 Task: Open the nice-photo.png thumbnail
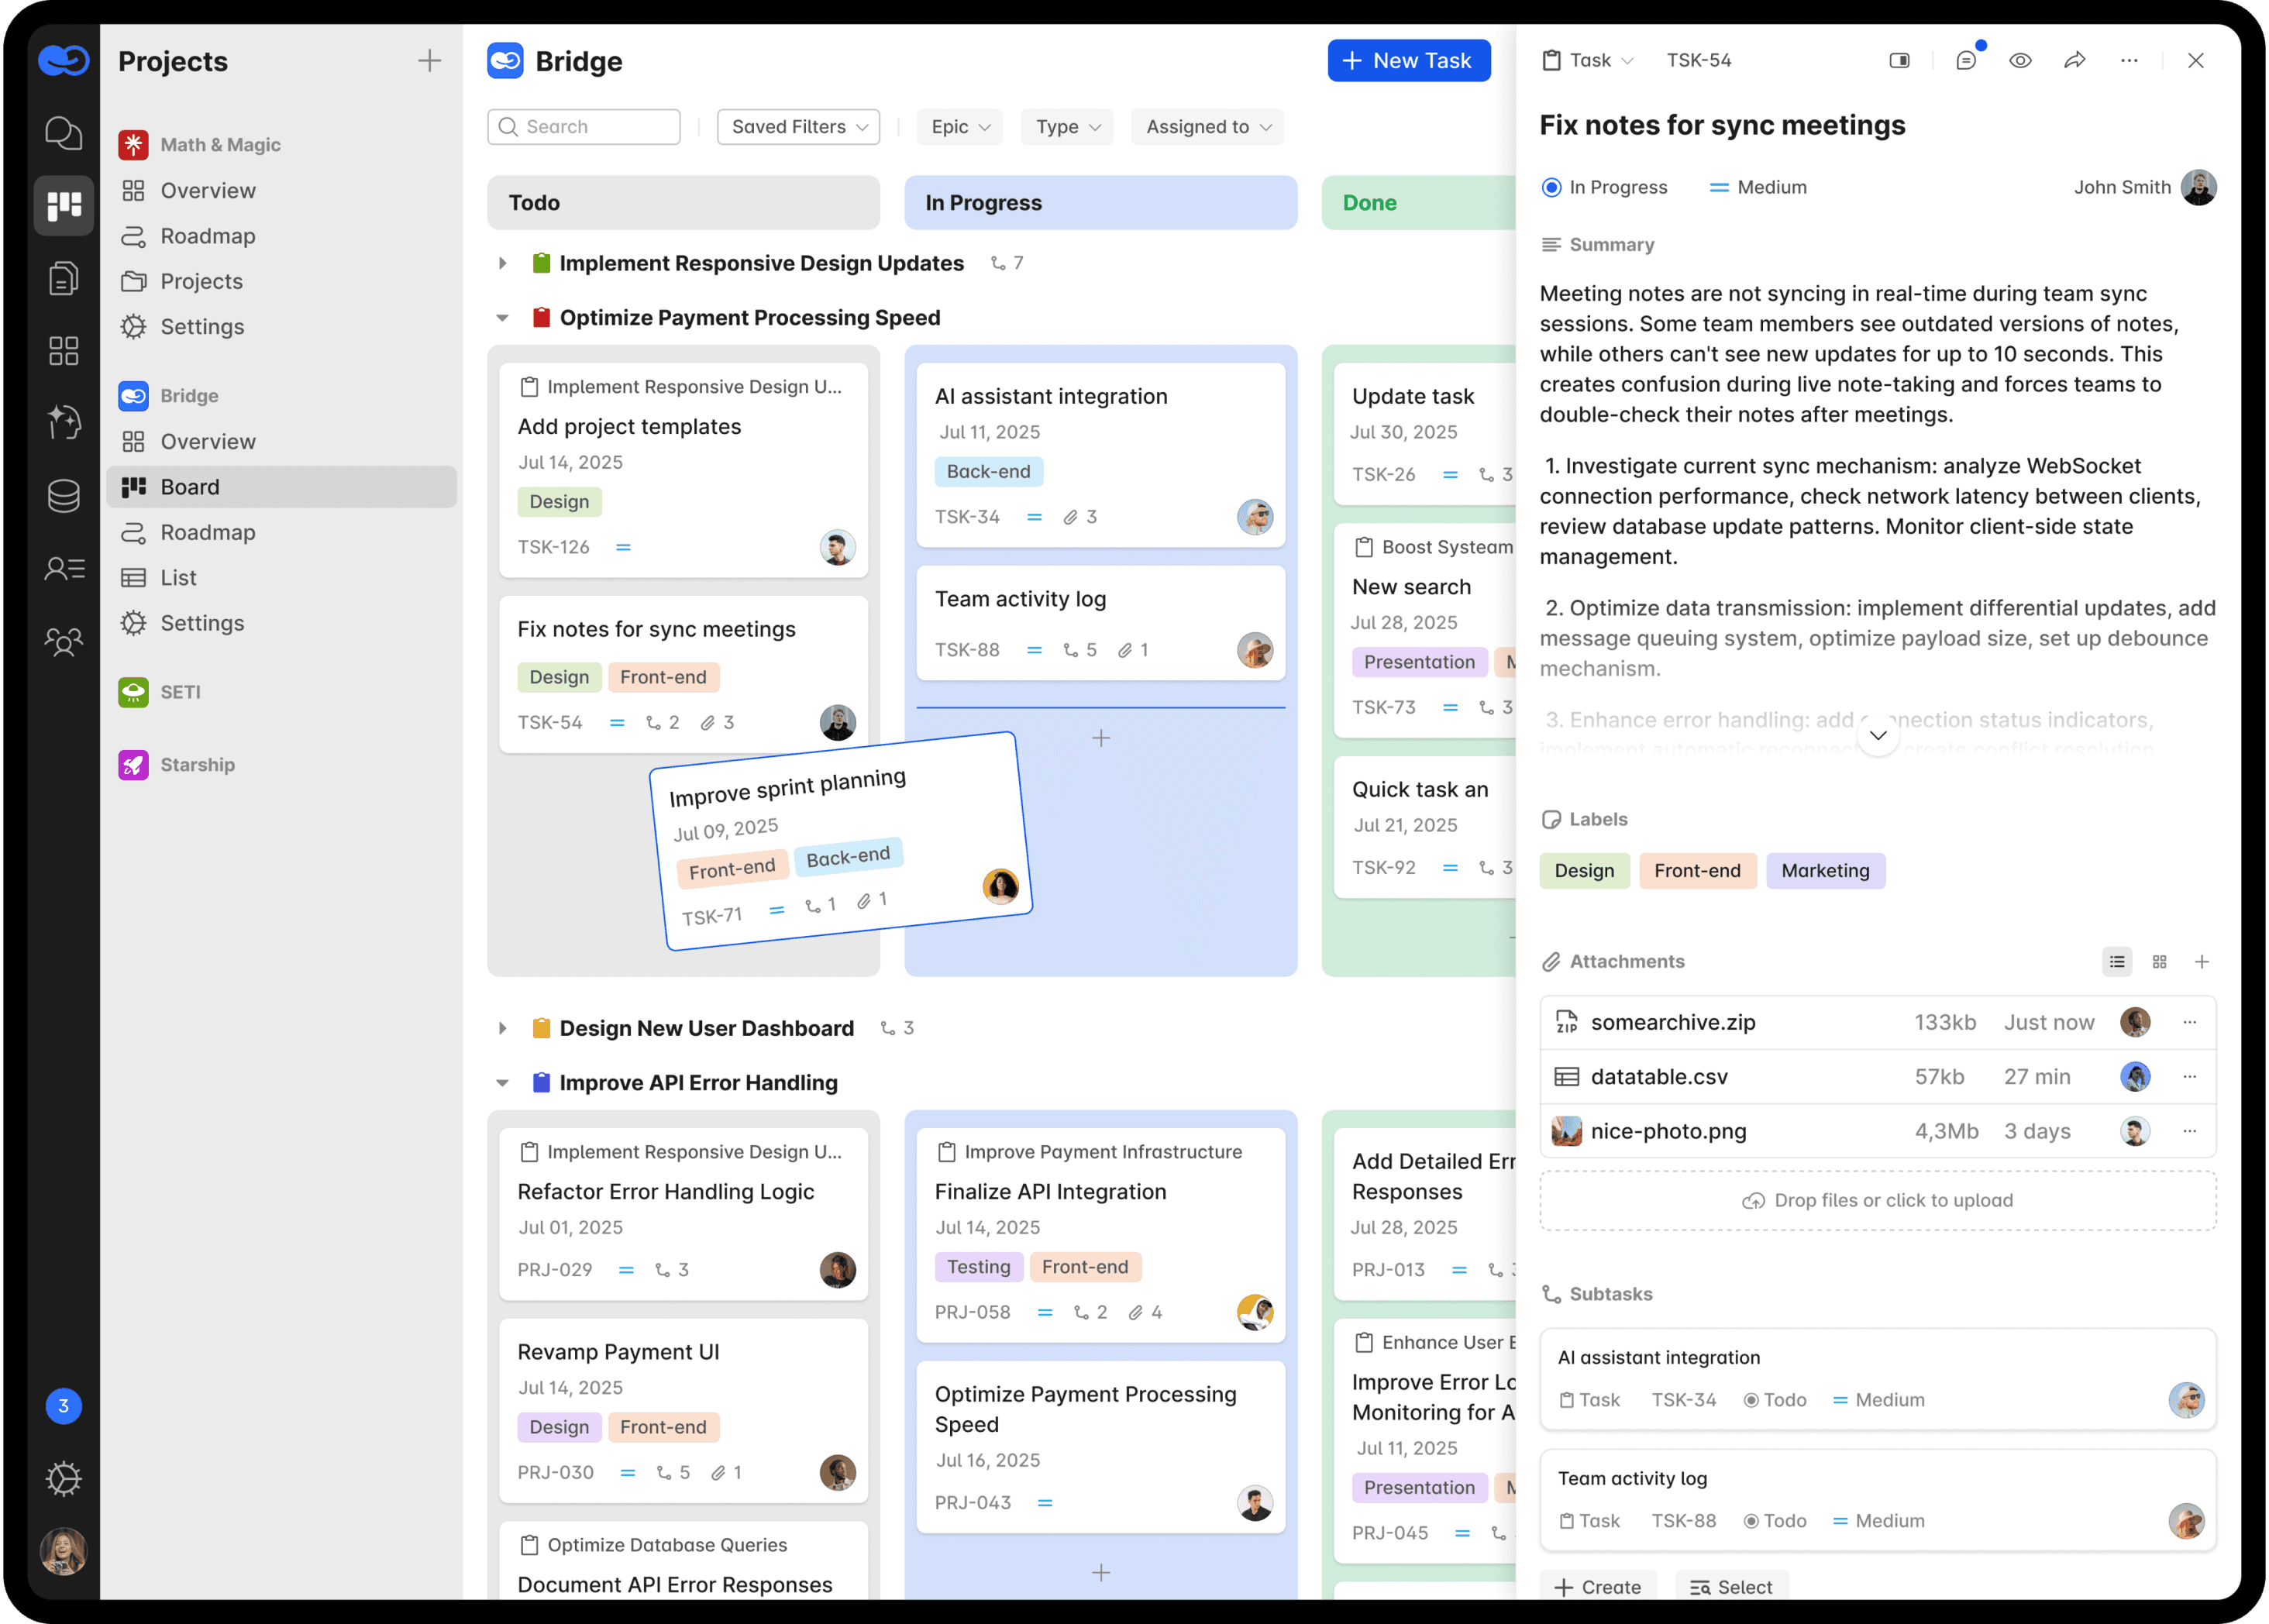[x=1566, y=1131]
